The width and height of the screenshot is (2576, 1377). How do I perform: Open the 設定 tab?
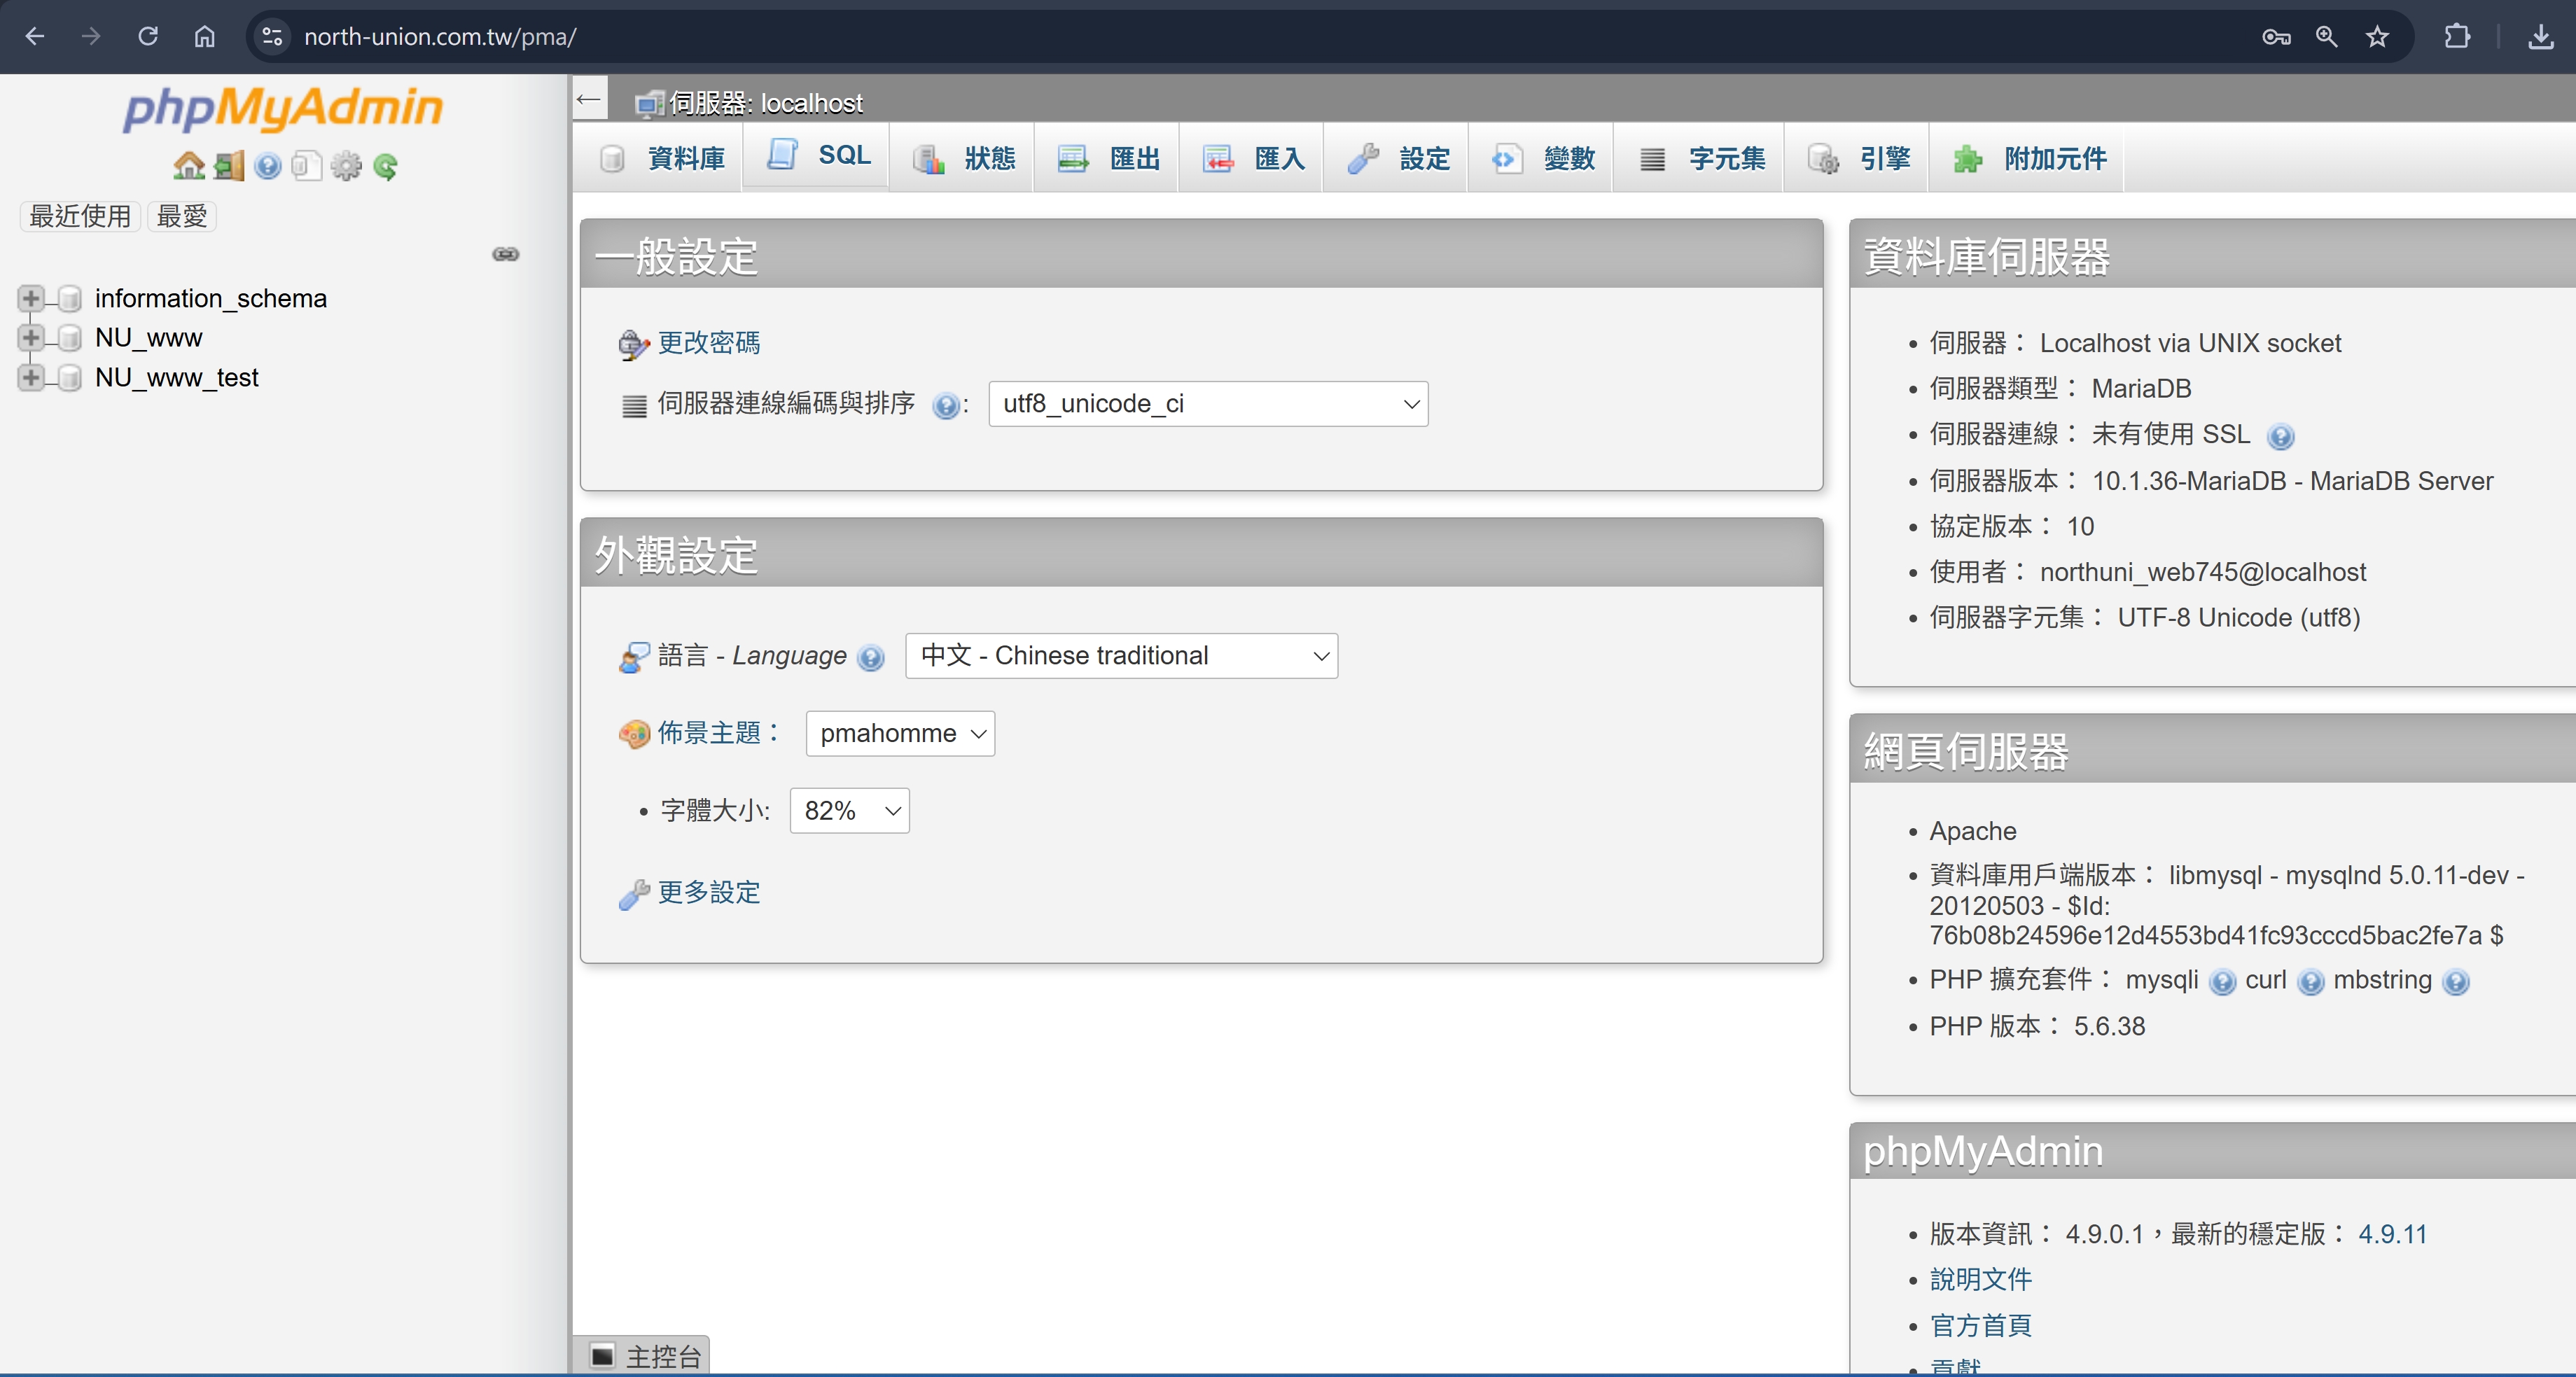[1397, 158]
